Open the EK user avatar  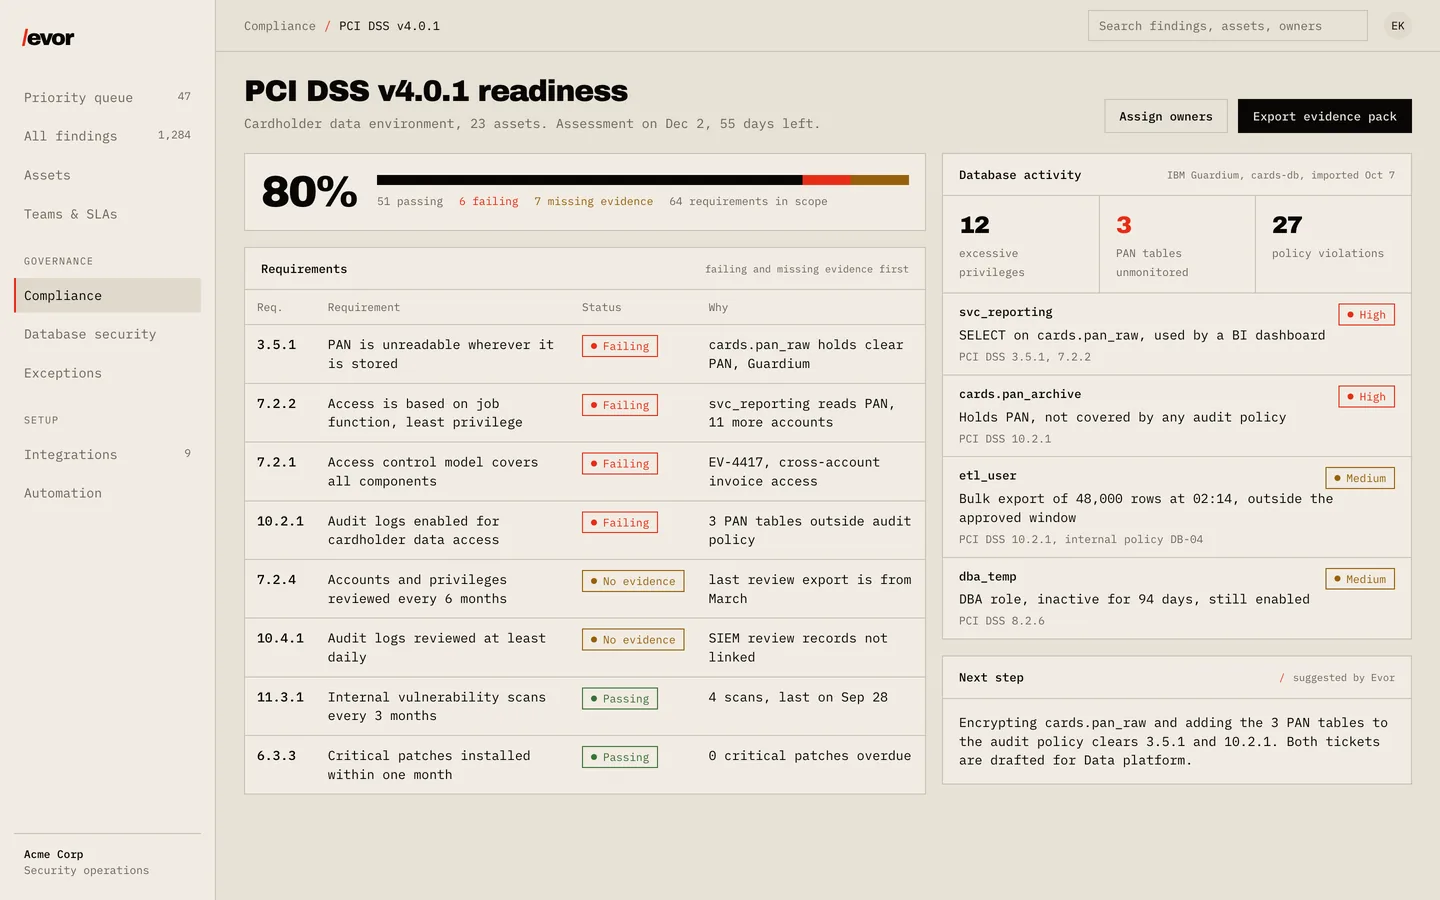(x=1398, y=26)
